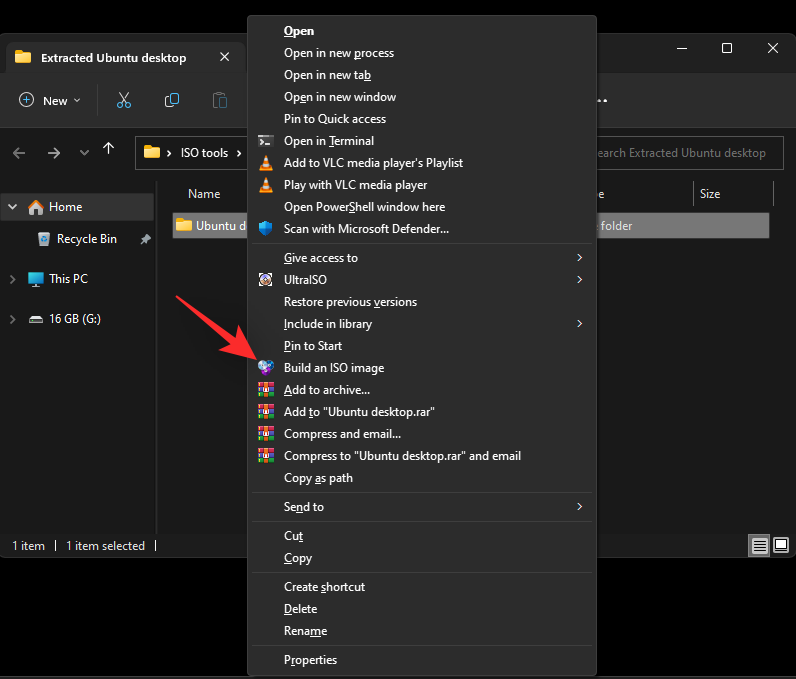
Task: Click Open PowerShell window here
Action: point(422,207)
